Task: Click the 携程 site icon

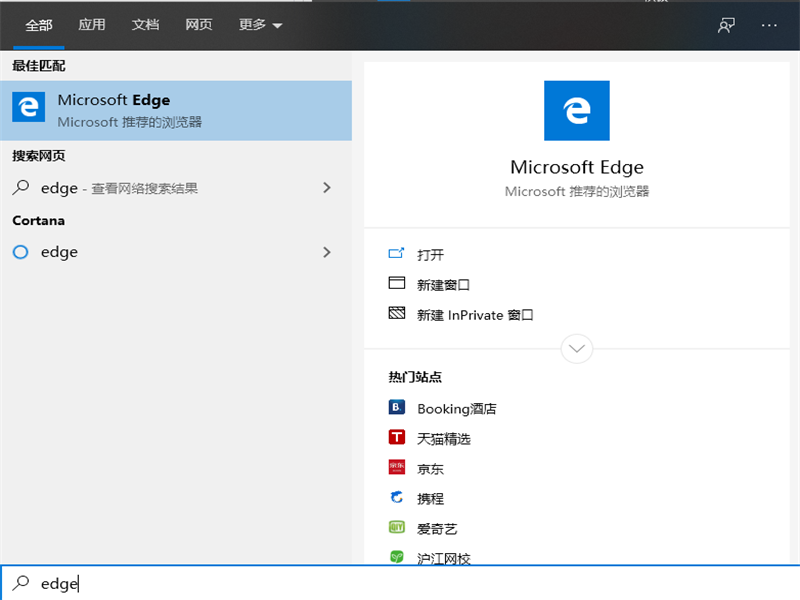Action: point(397,497)
